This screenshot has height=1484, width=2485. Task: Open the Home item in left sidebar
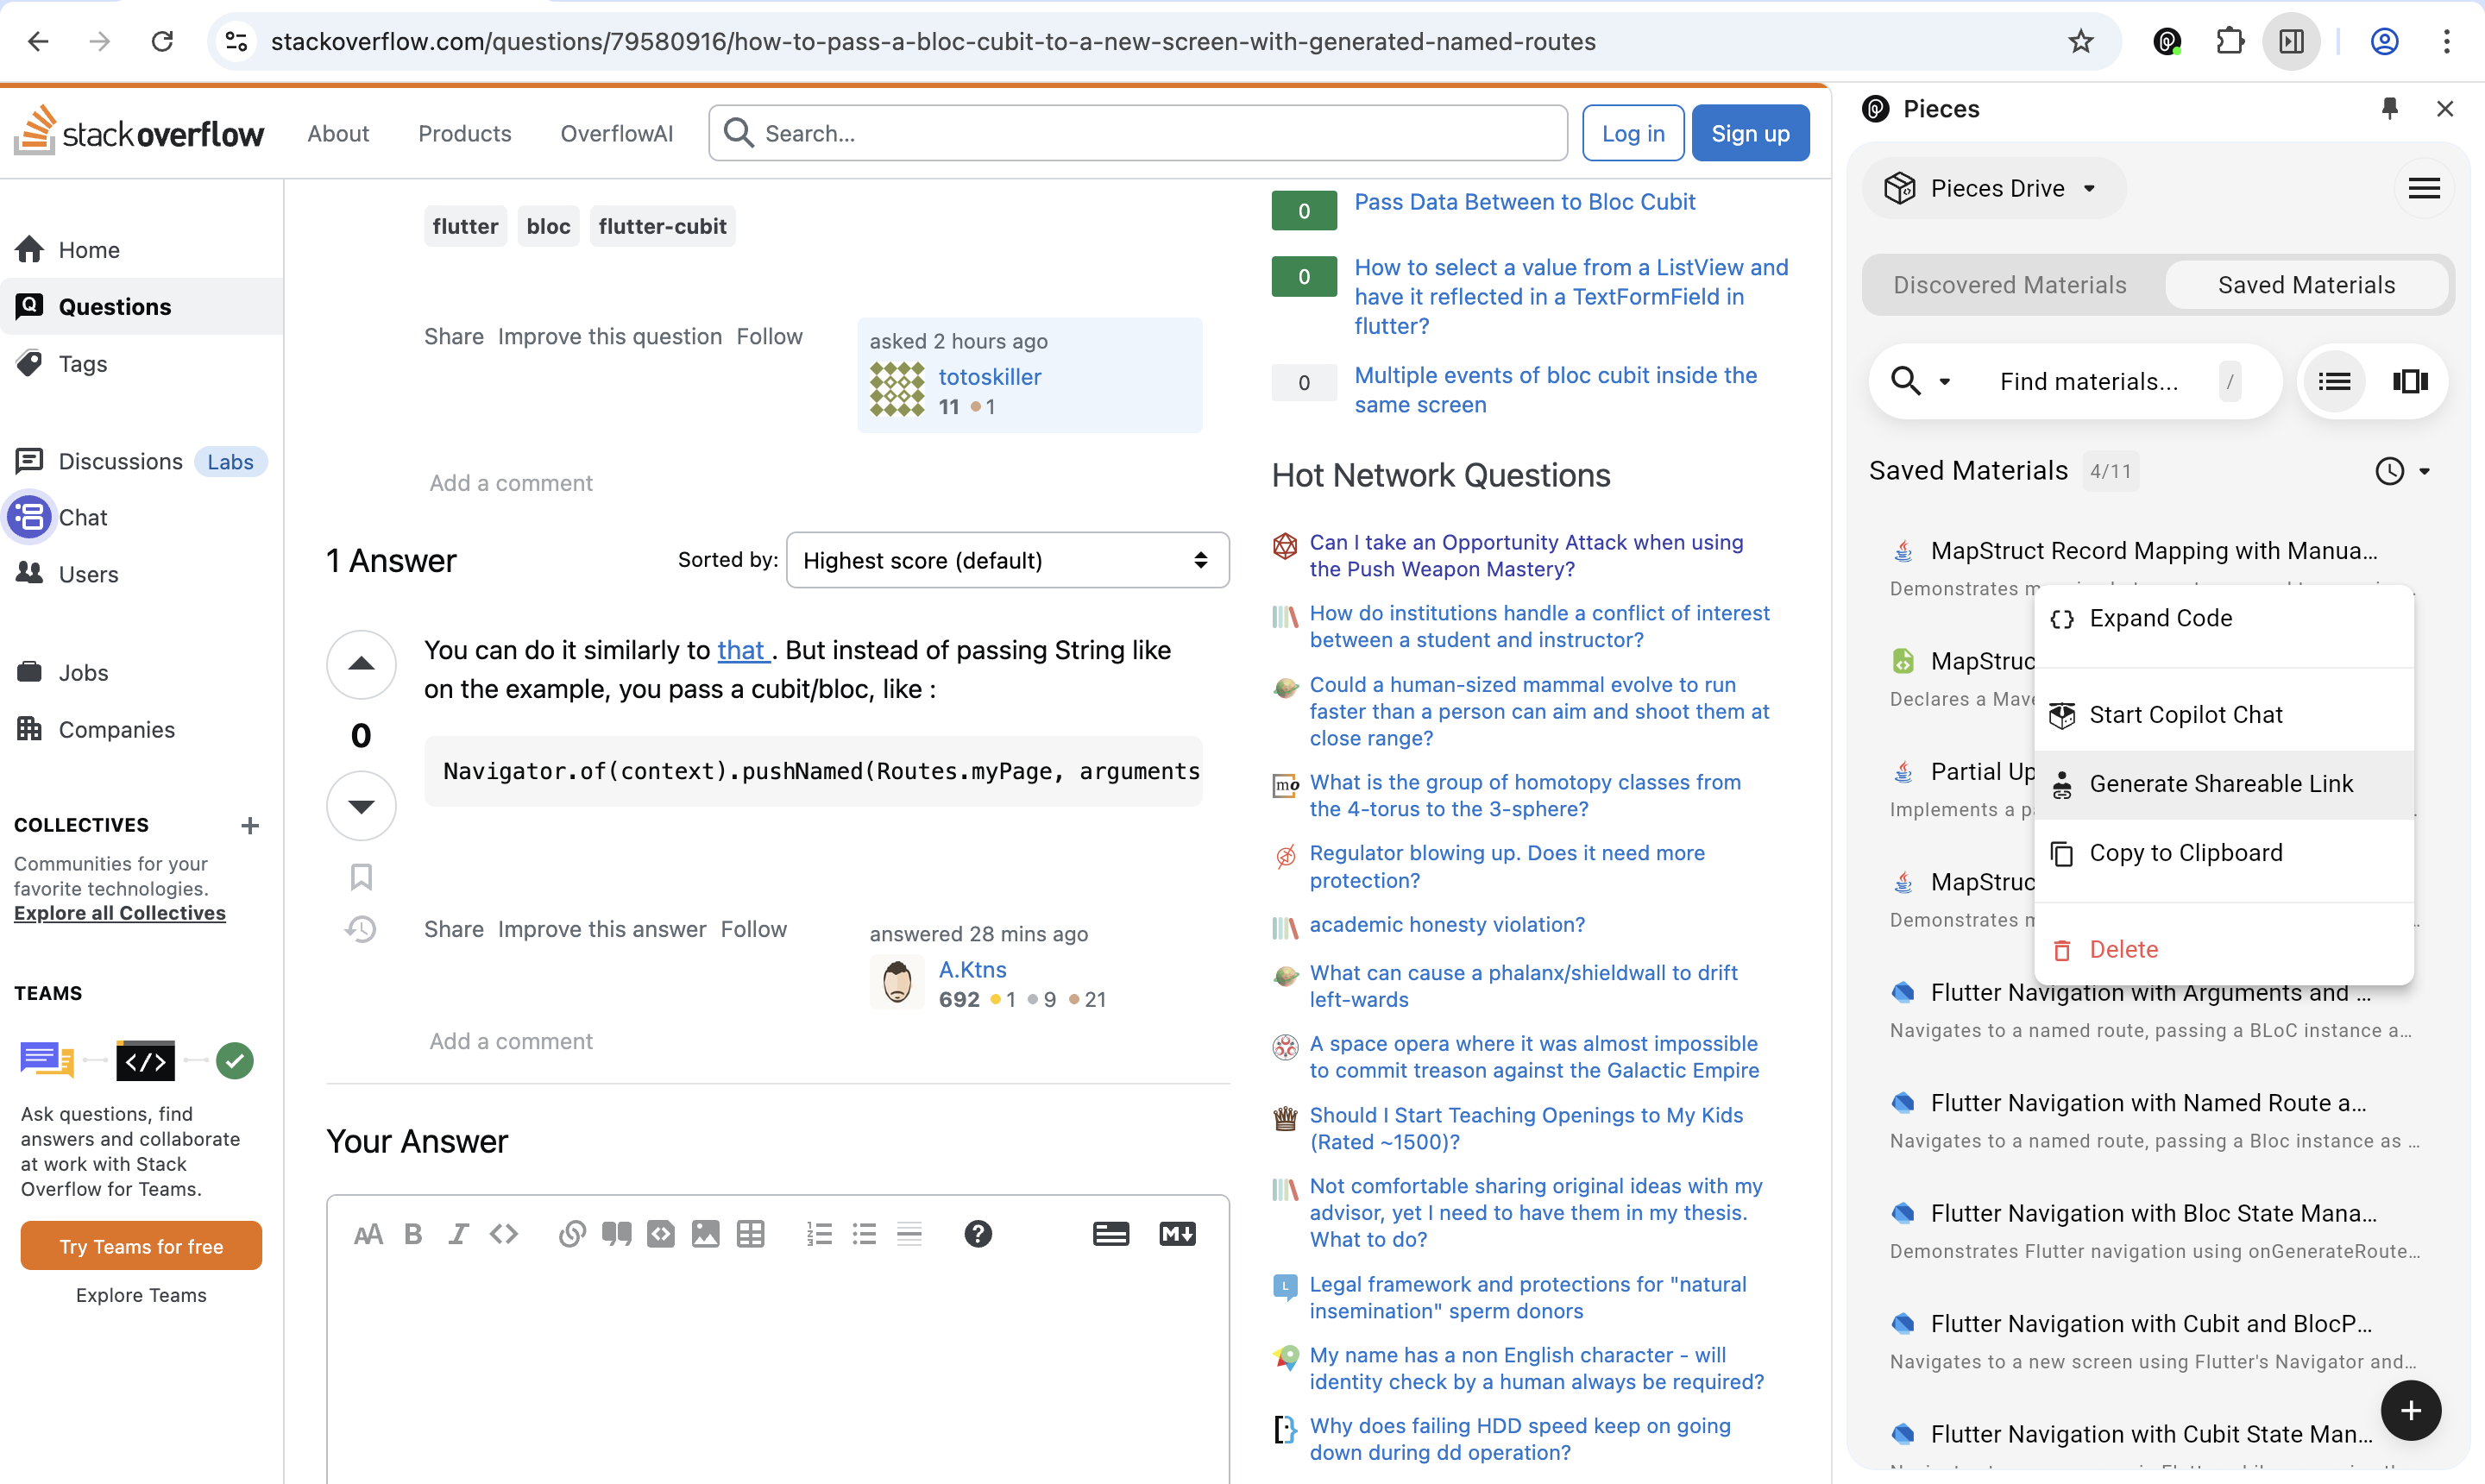141,249
